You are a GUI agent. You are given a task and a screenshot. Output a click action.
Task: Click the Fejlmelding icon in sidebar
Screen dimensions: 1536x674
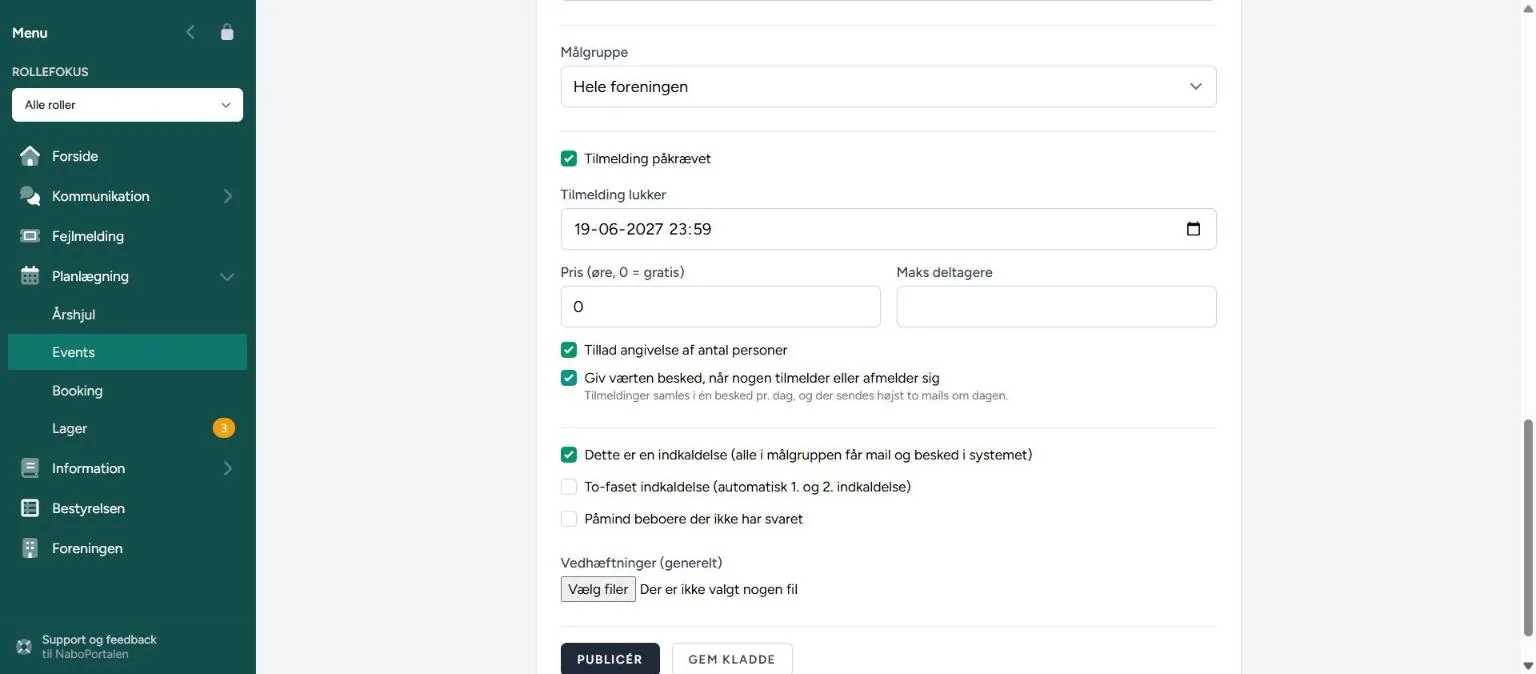pos(30,236)
